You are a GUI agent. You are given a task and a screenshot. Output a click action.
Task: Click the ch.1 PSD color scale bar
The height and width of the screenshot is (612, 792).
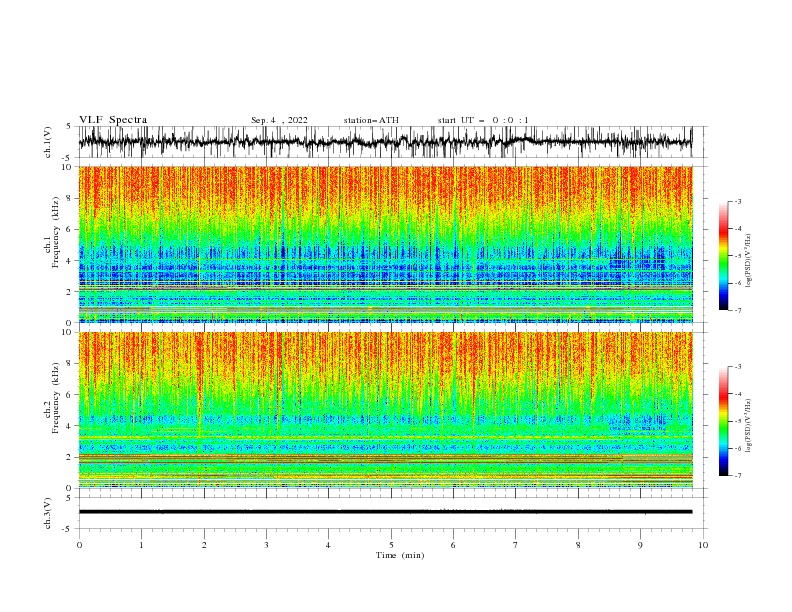(723, 256)
